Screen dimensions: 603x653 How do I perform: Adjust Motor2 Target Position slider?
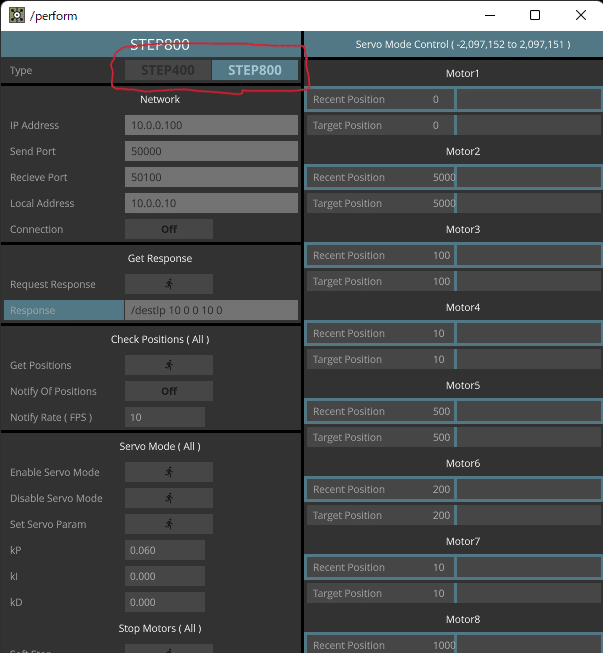[x=453, y=203]
